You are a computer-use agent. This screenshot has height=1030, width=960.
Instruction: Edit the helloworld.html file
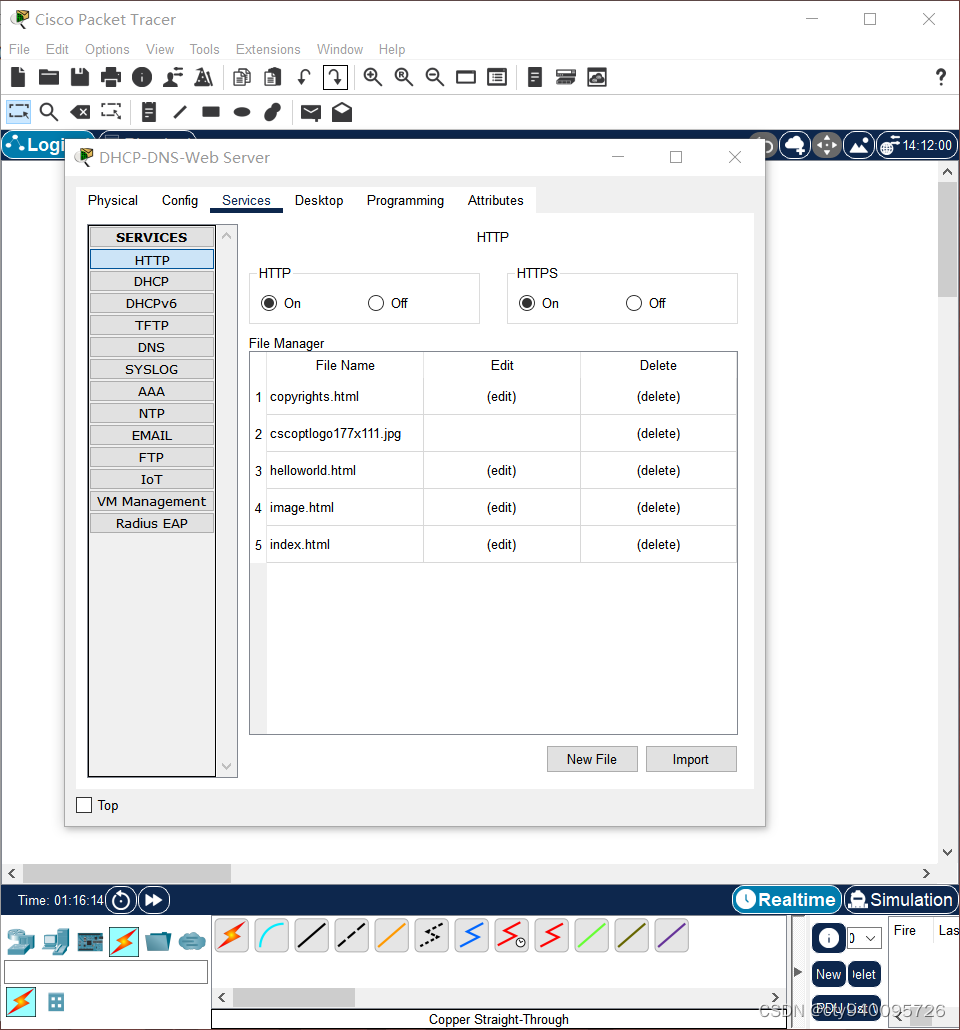(x=501, y=470)
